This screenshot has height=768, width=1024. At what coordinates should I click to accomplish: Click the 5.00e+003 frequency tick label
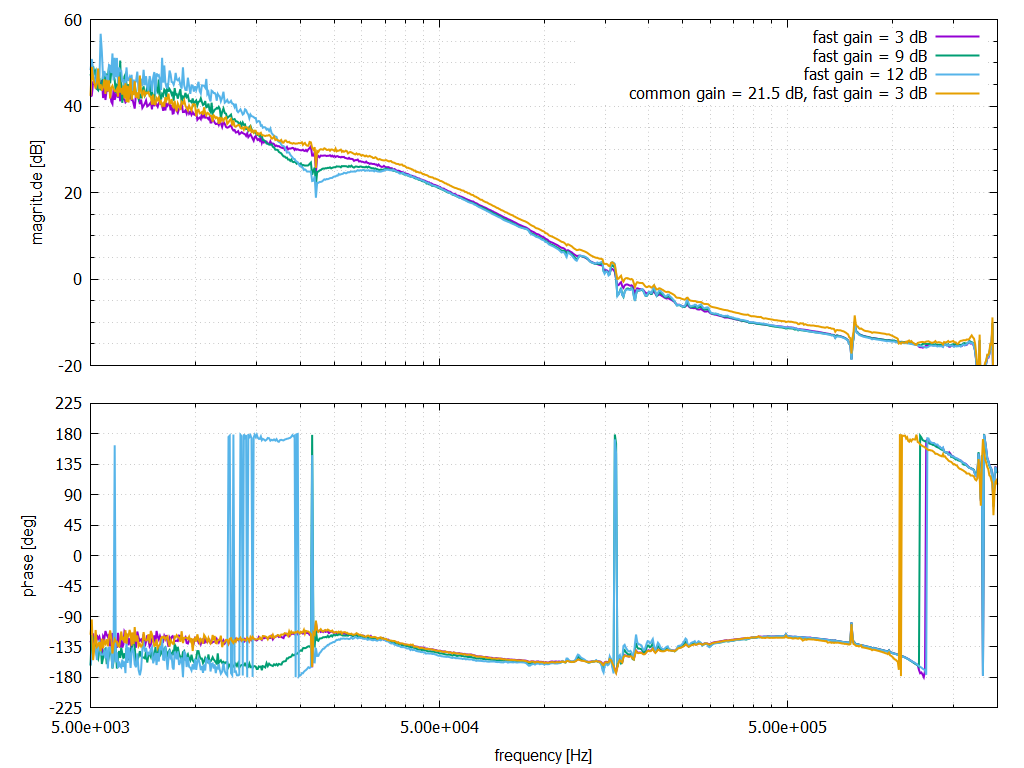click(91, 726)
